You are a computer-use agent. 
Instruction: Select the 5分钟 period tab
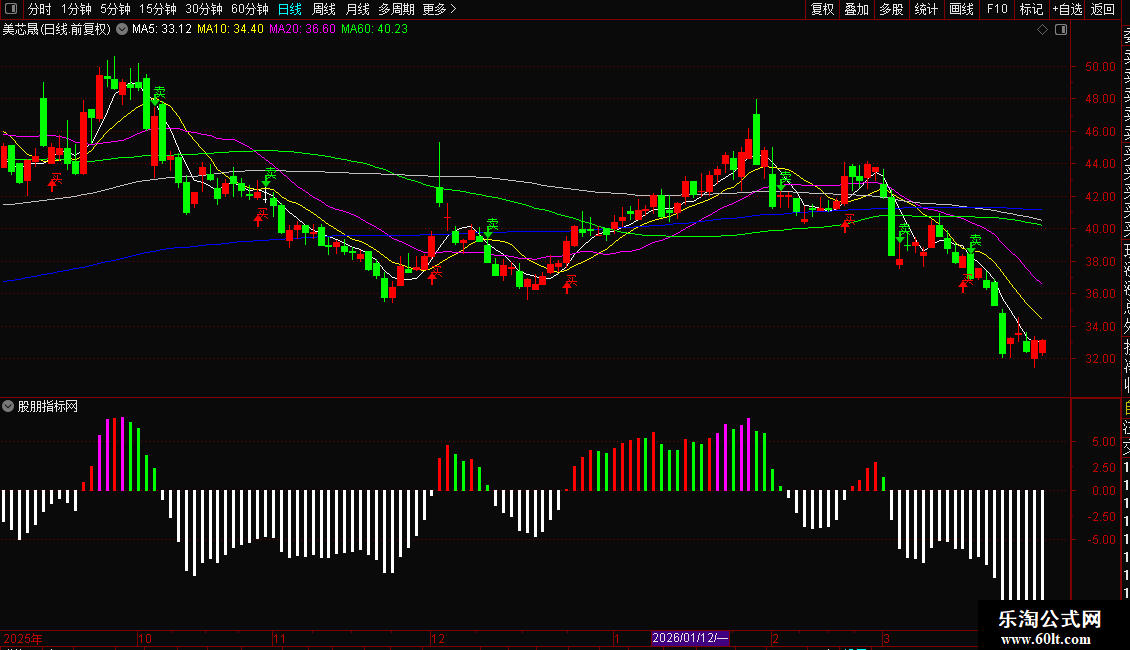point(115,9)
